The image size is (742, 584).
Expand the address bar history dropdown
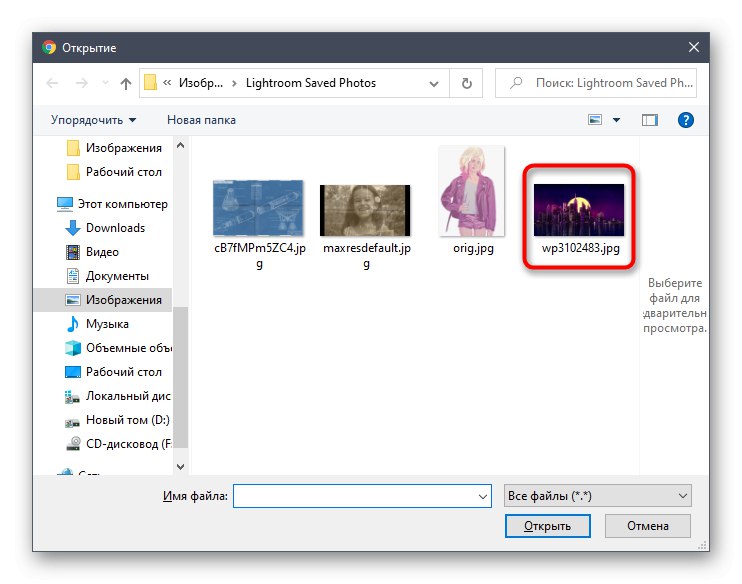tap(433, 84)
